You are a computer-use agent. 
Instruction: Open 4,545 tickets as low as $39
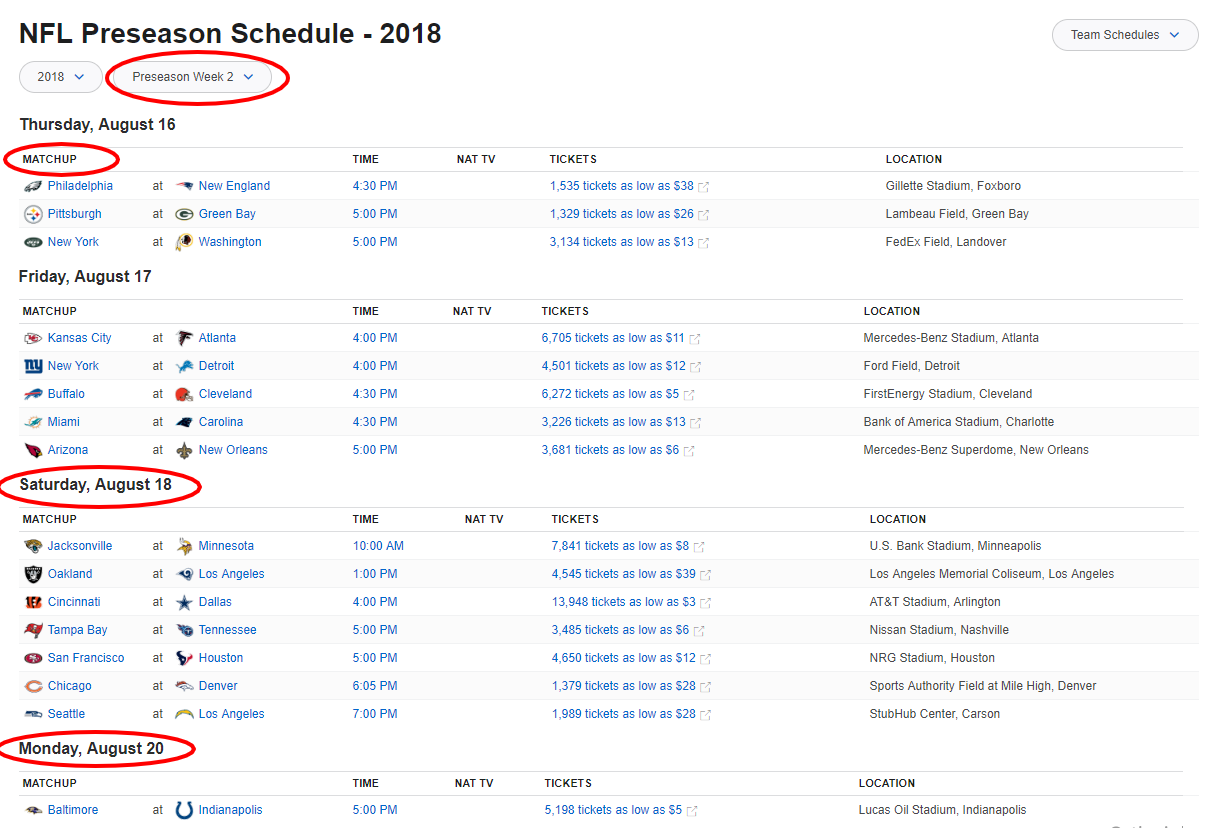(624, 574)
